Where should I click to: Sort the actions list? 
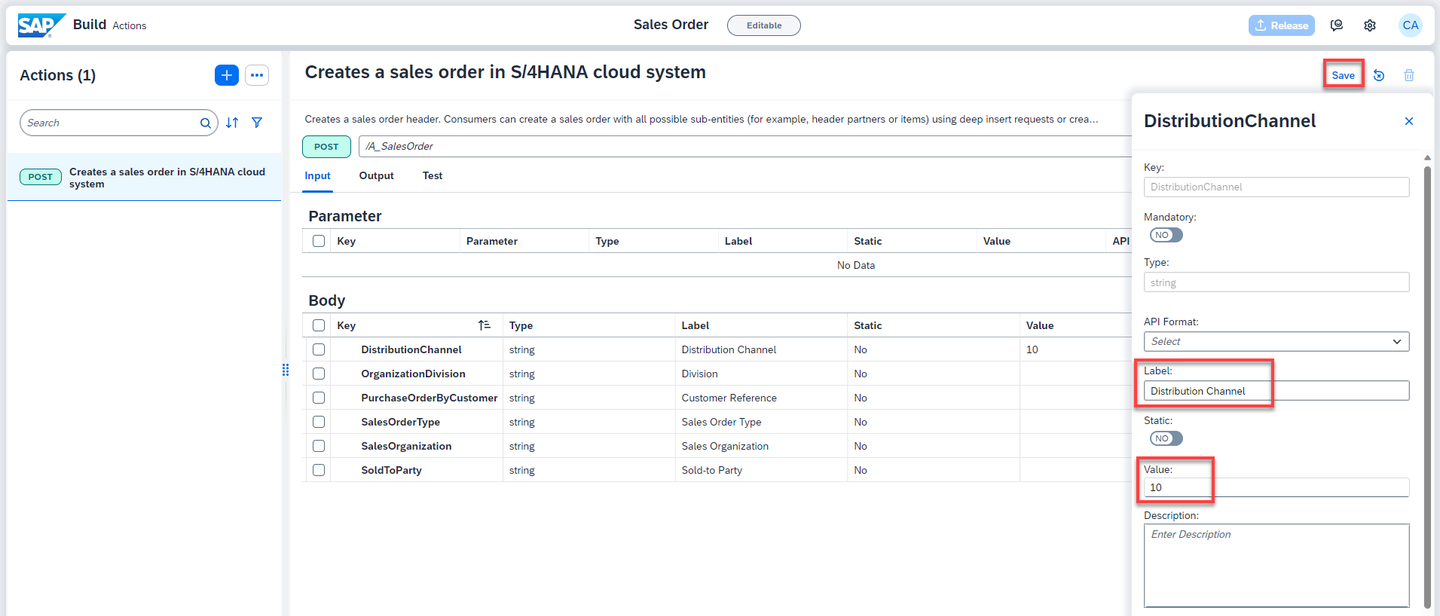pyautogui.click(x=232, y=123)
